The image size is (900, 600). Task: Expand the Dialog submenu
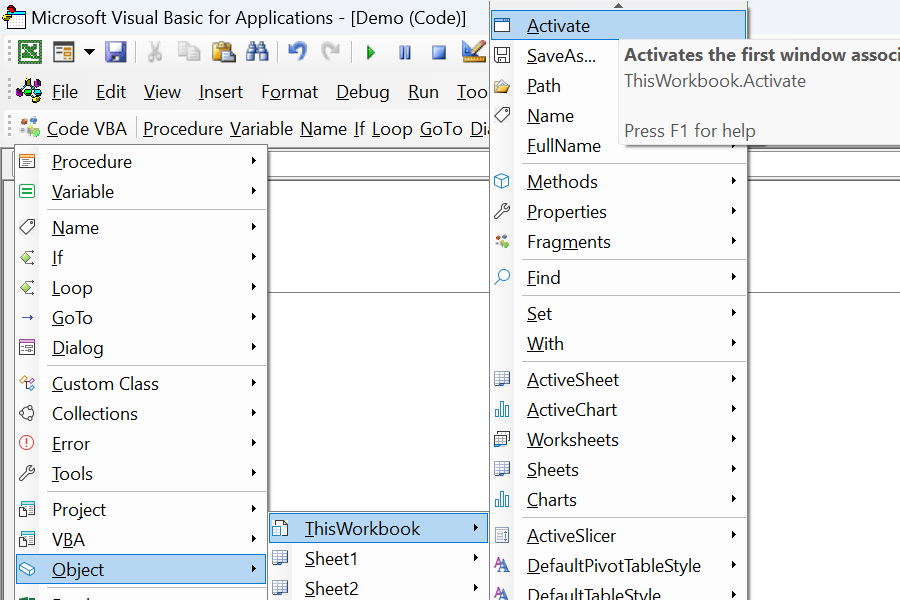(x=141, y=347)
